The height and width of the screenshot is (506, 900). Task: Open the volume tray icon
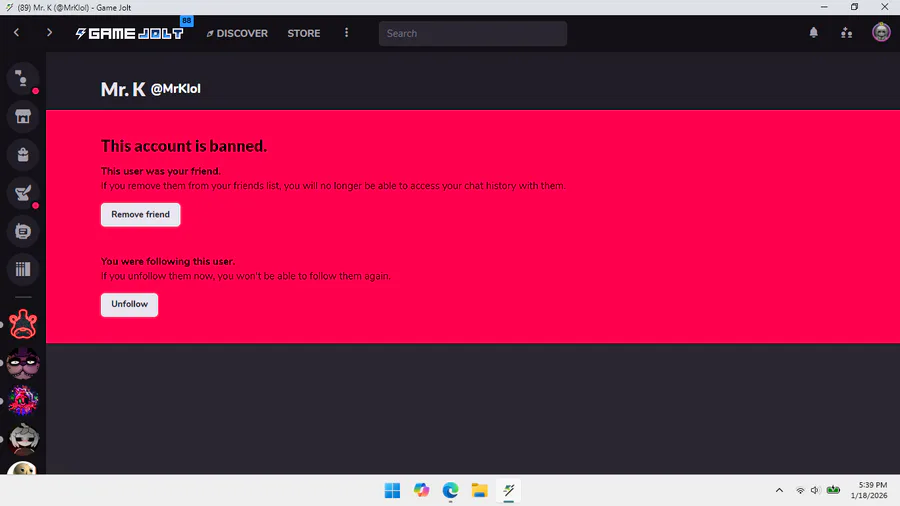815,490
